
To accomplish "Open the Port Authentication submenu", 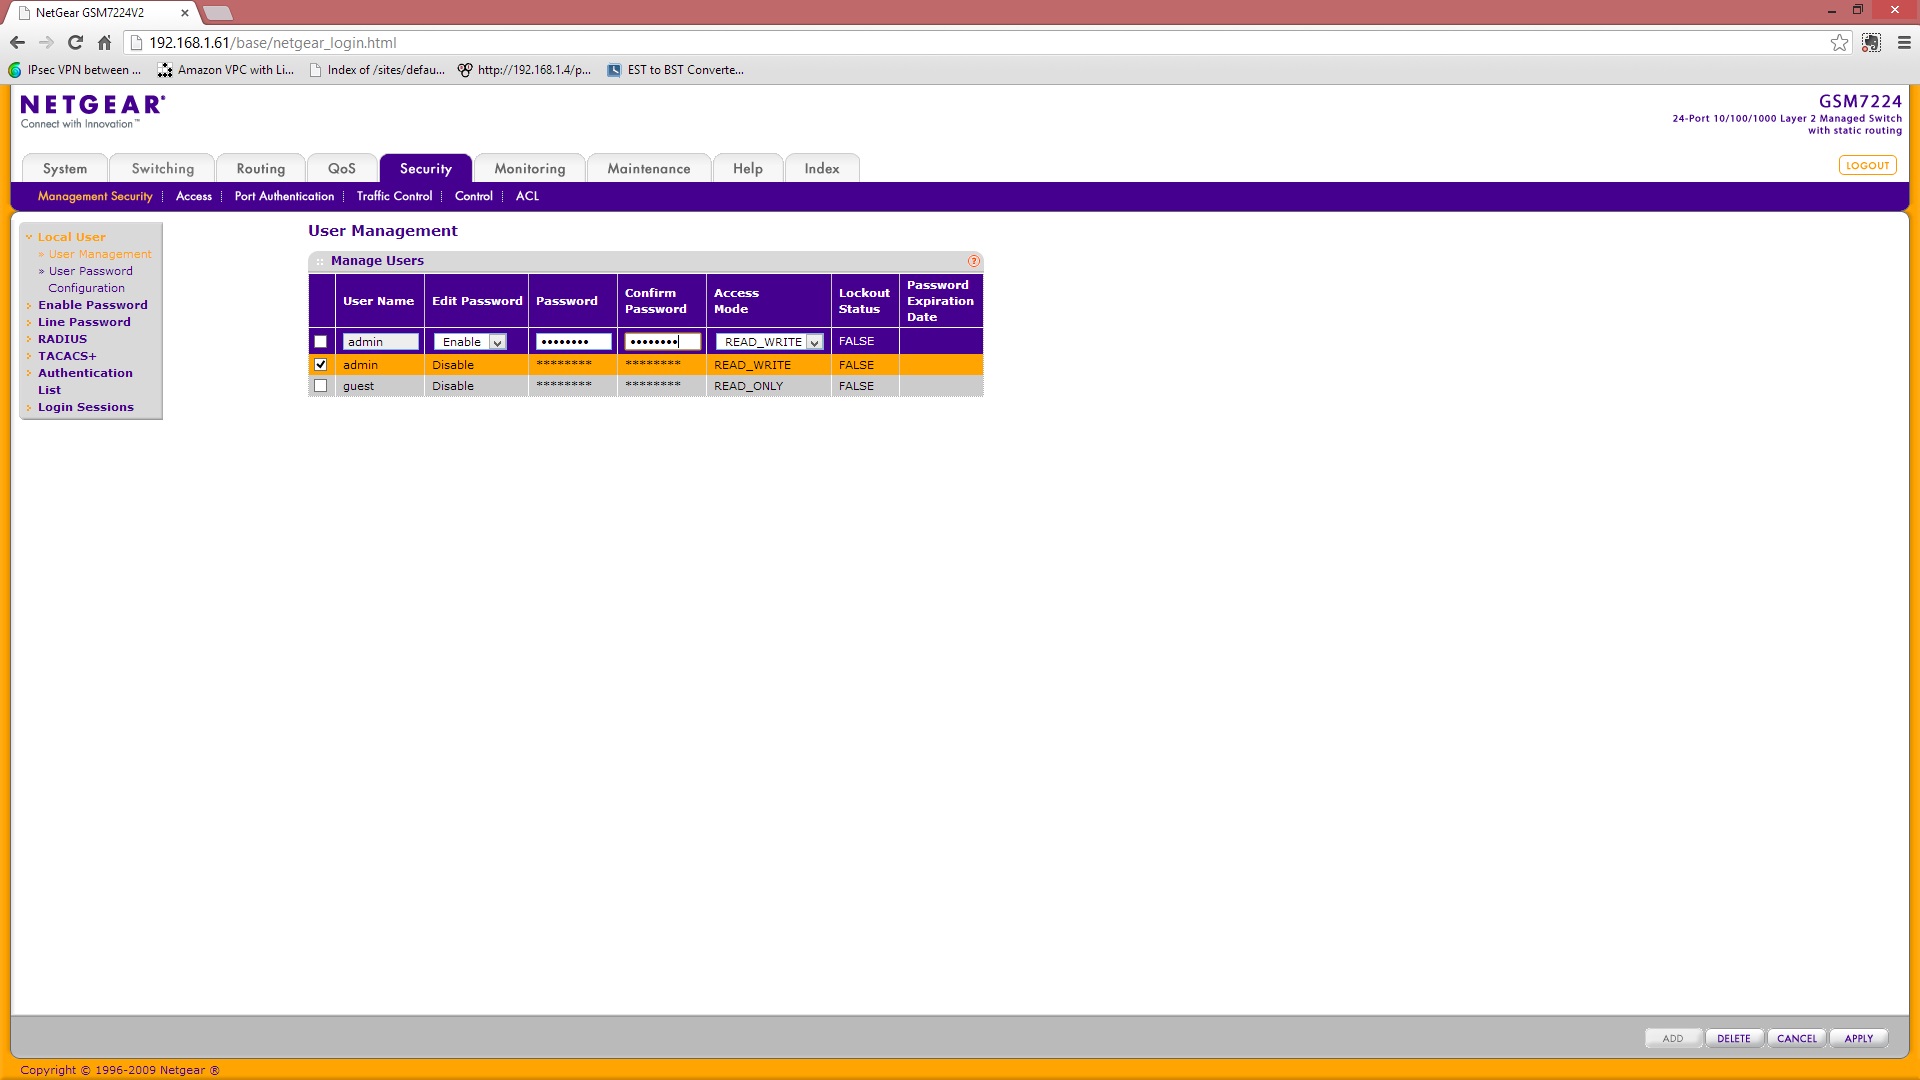I will click(284, 196).
